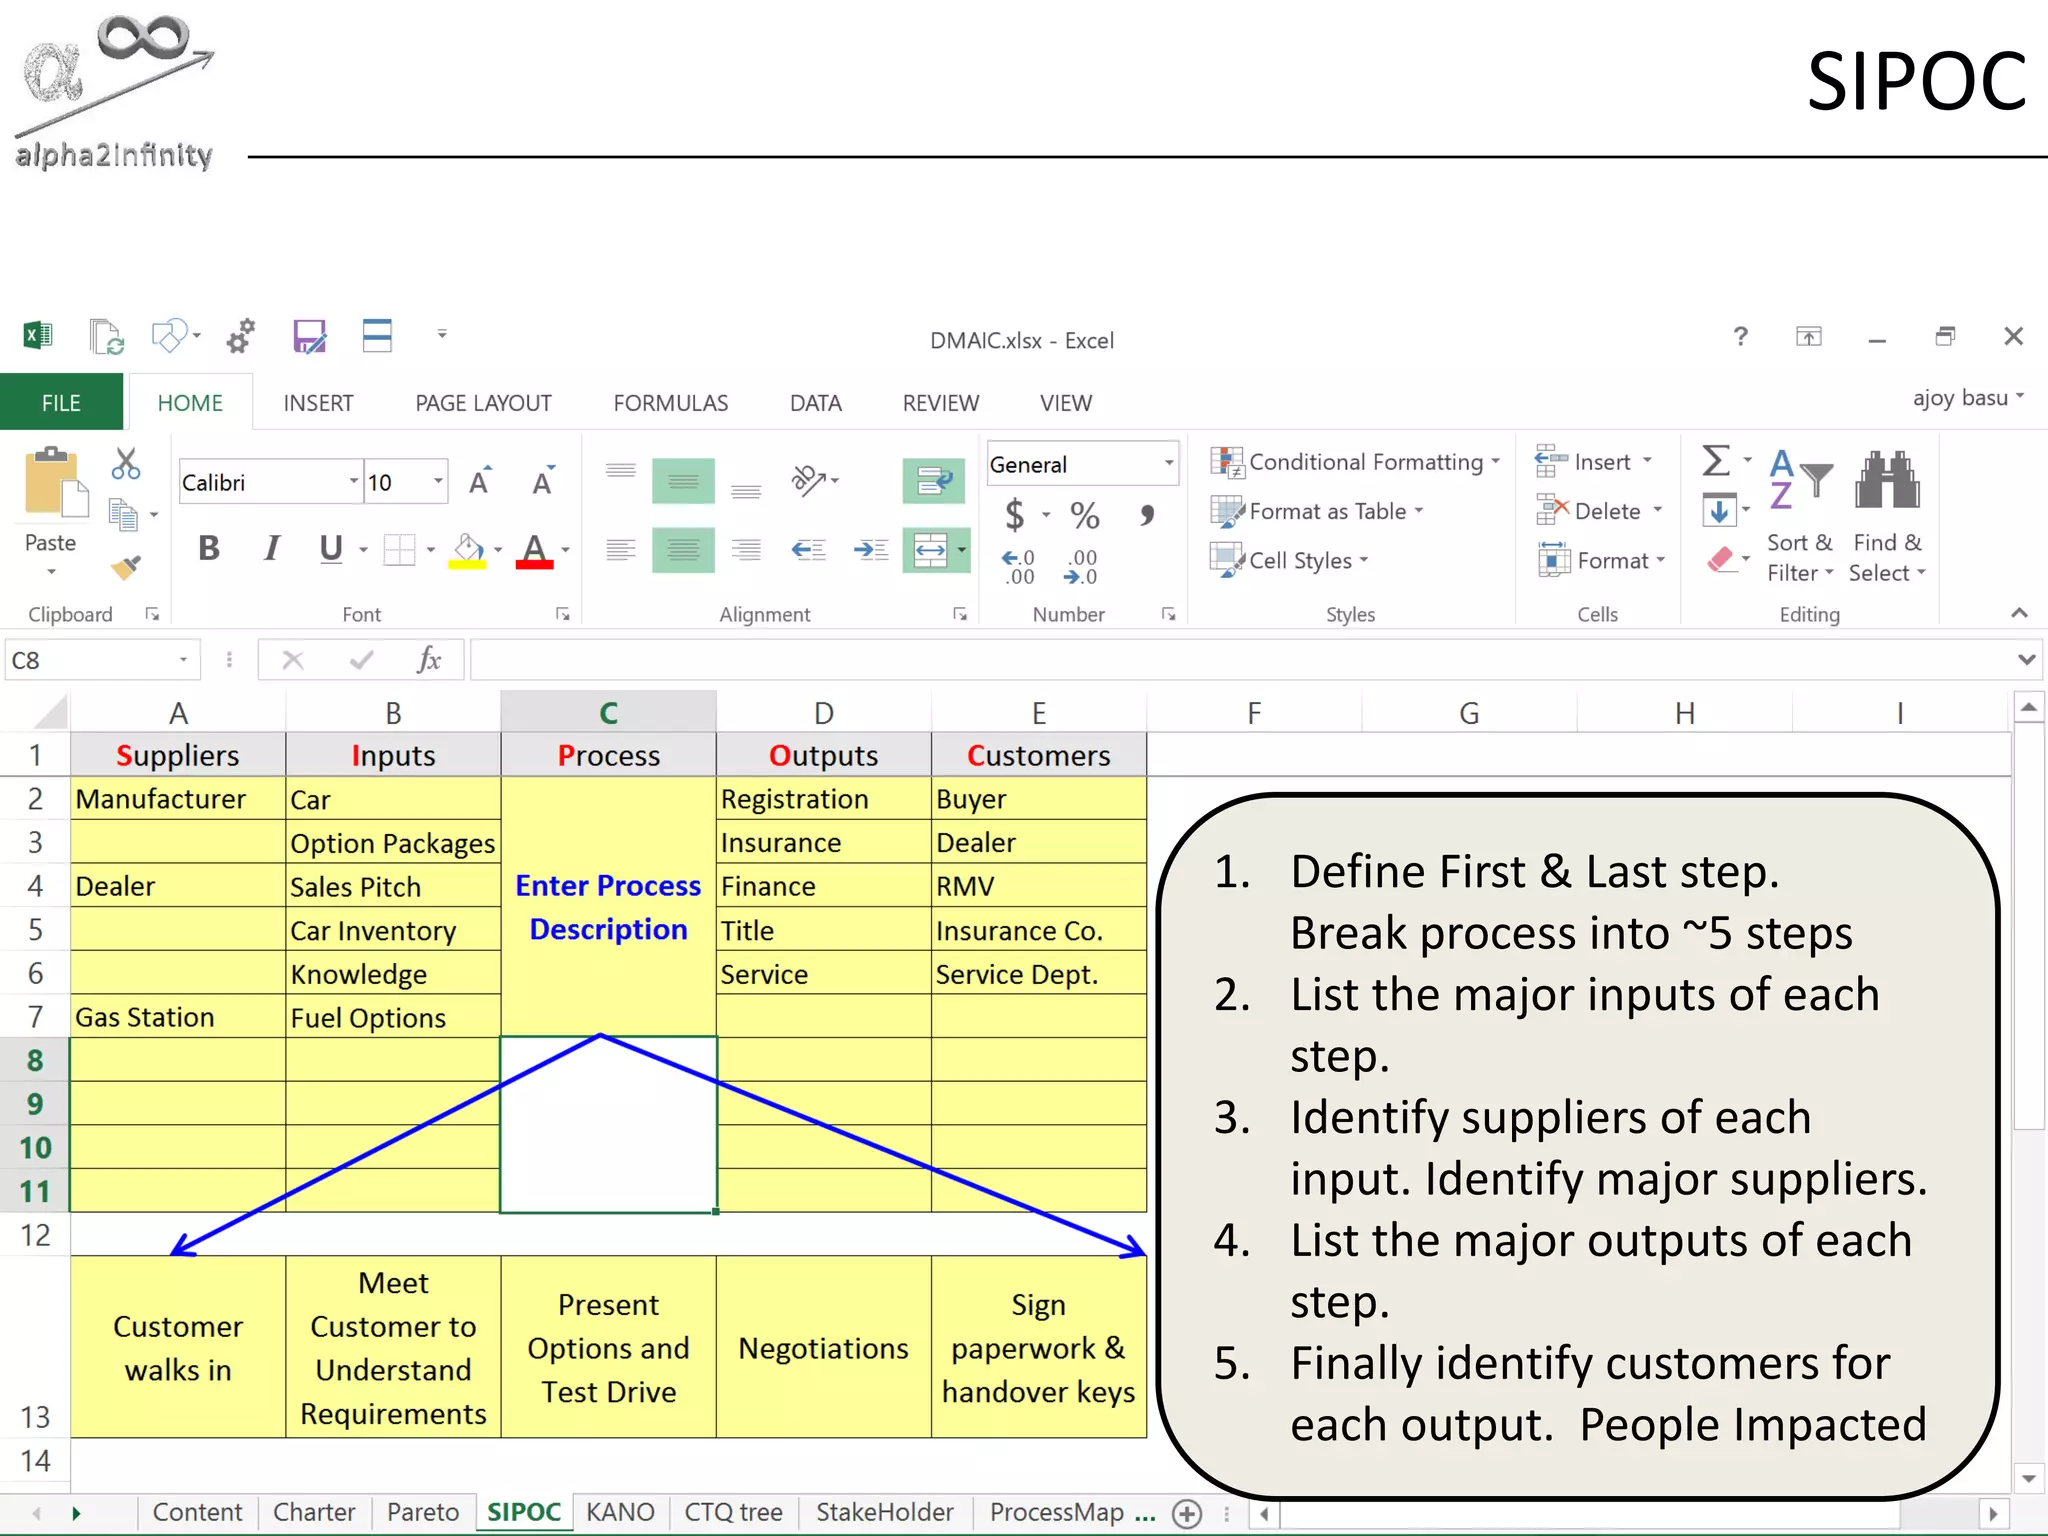Expand the formula bar chevron

point(2026,659)
